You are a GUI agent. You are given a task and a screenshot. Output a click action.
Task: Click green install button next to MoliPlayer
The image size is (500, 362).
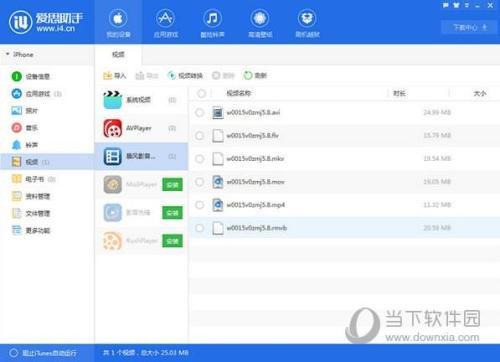pyautogui.click(x=172, y=184)
